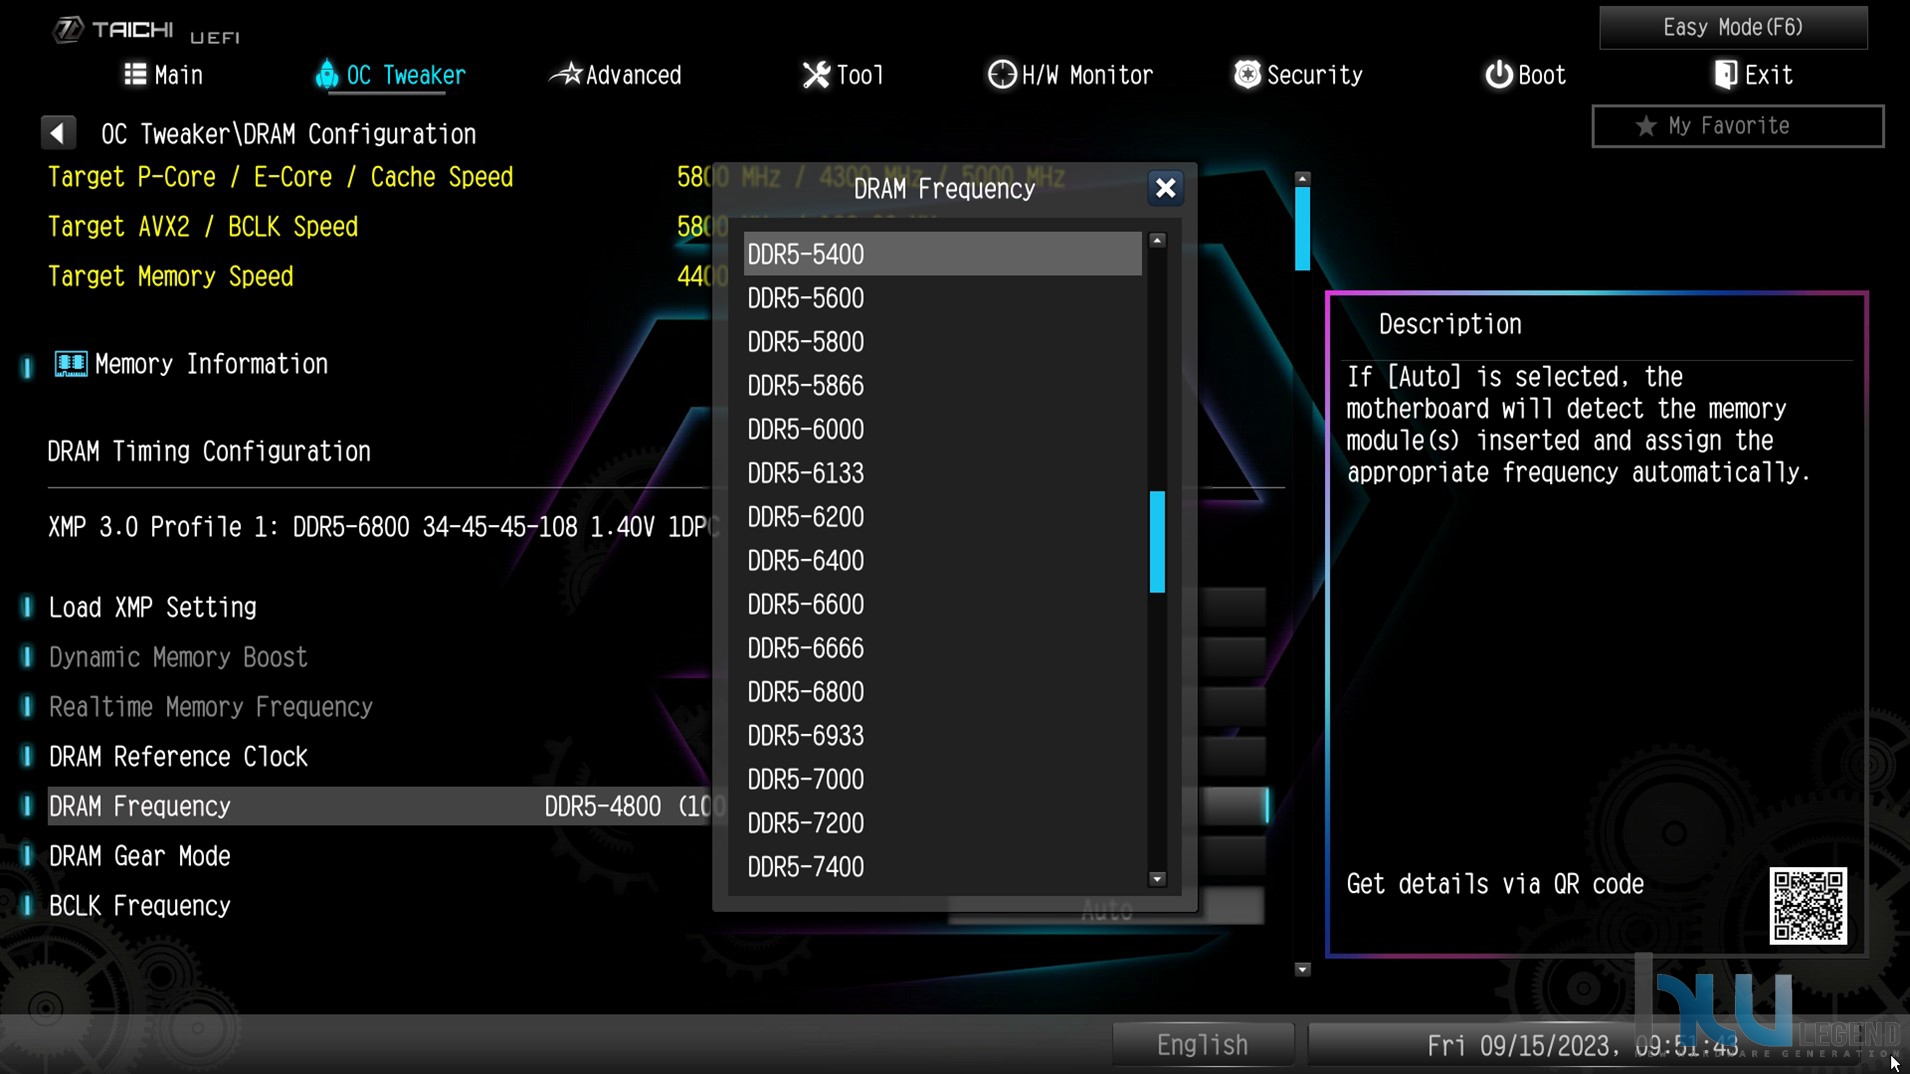Click the Memory Information module icon

[x=70, y=364]
